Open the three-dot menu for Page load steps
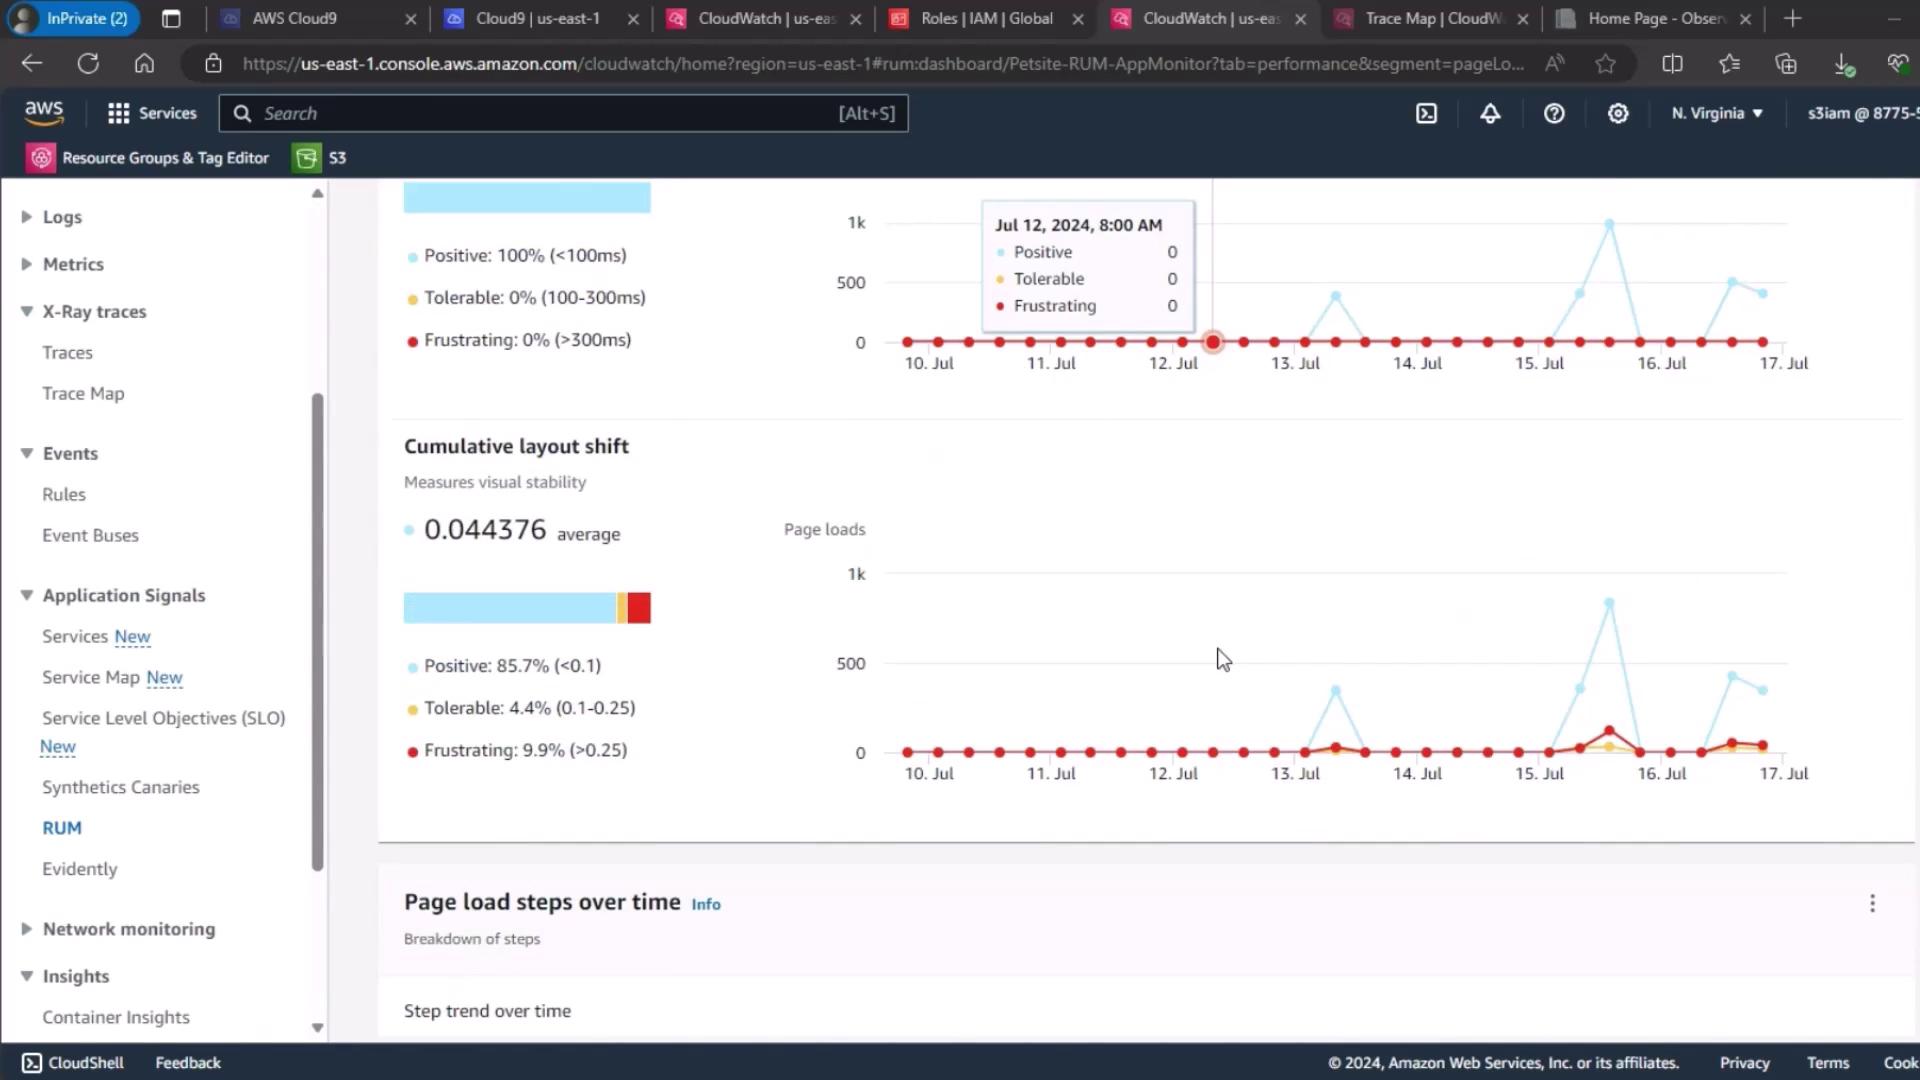This screenshot has width=1920, height=1080. coord(1872,904)
